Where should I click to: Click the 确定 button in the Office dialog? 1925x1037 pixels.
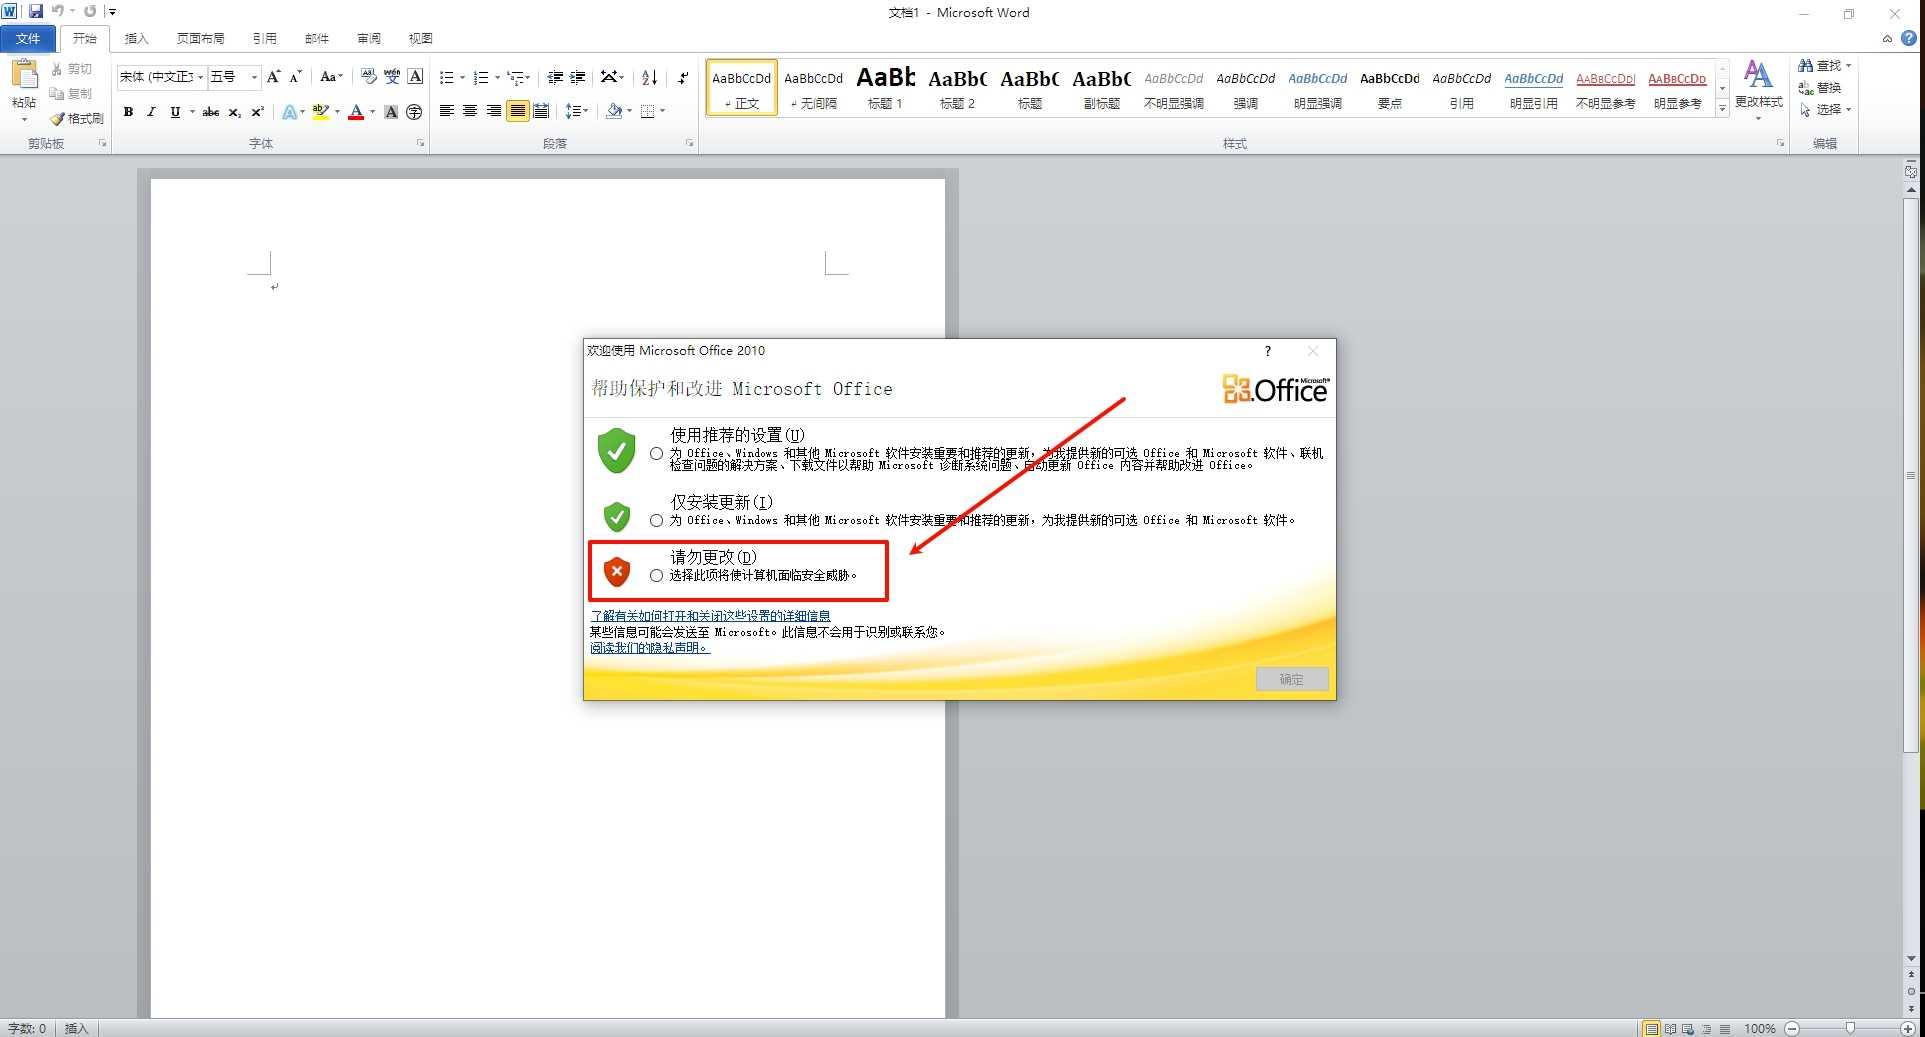tap(1292, 679)
